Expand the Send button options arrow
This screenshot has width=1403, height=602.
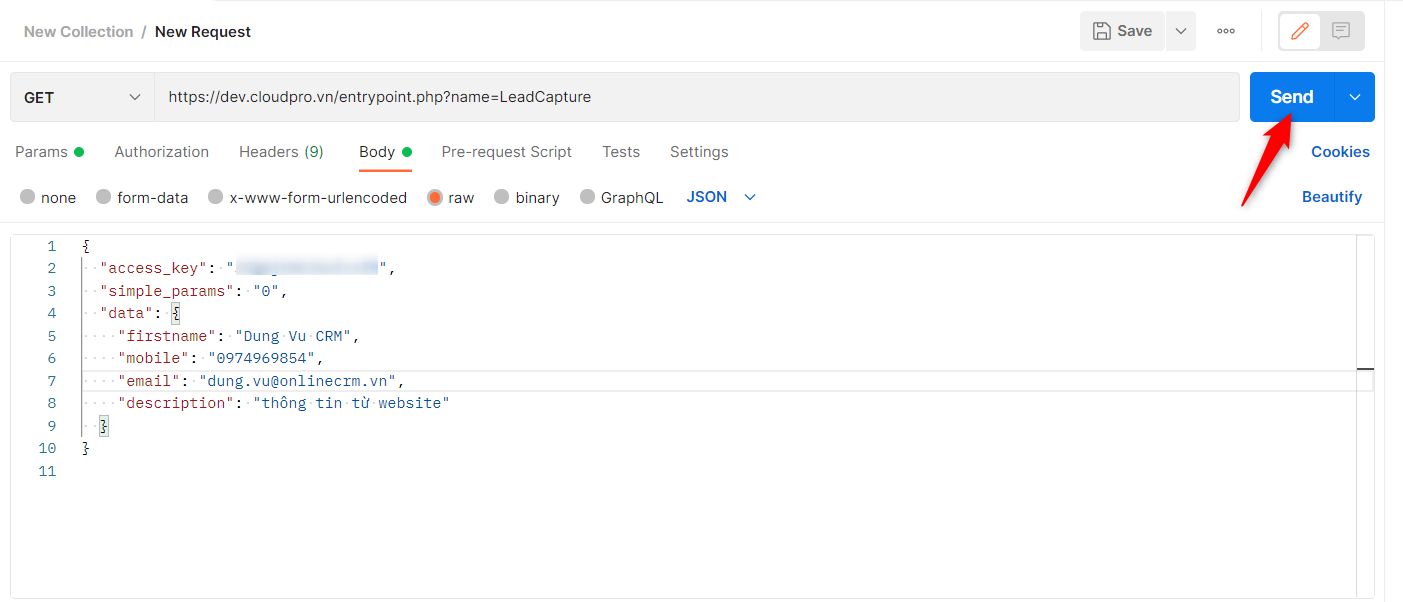(1355, 97)
